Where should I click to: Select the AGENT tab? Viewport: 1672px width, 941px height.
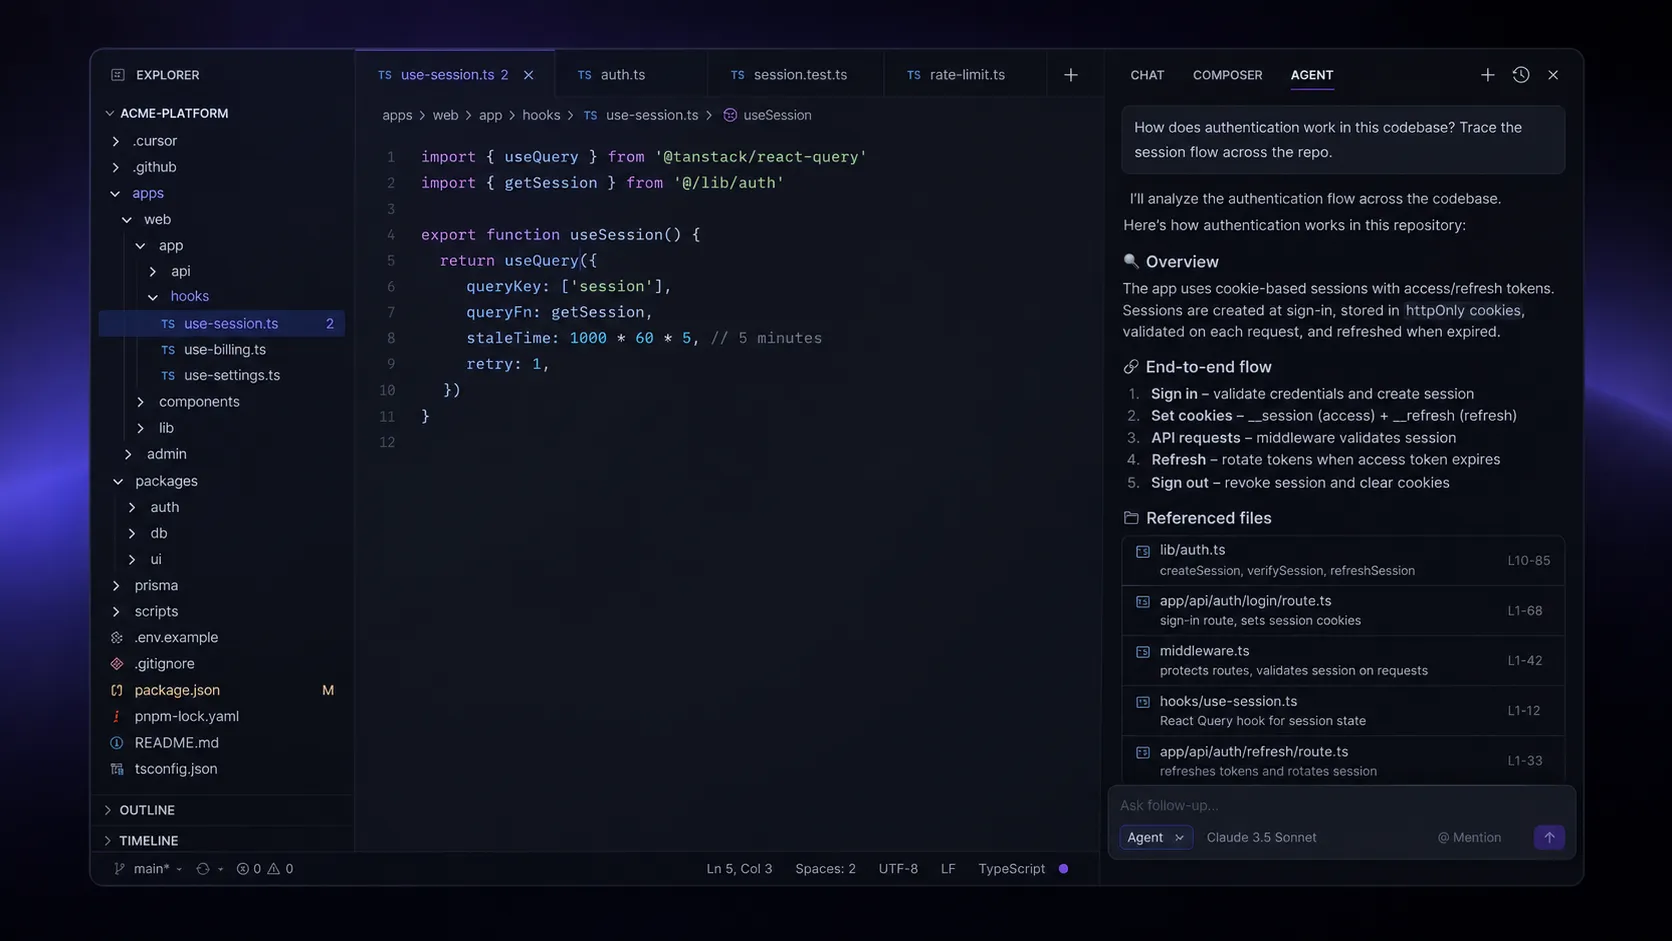tap(1311, 75)
